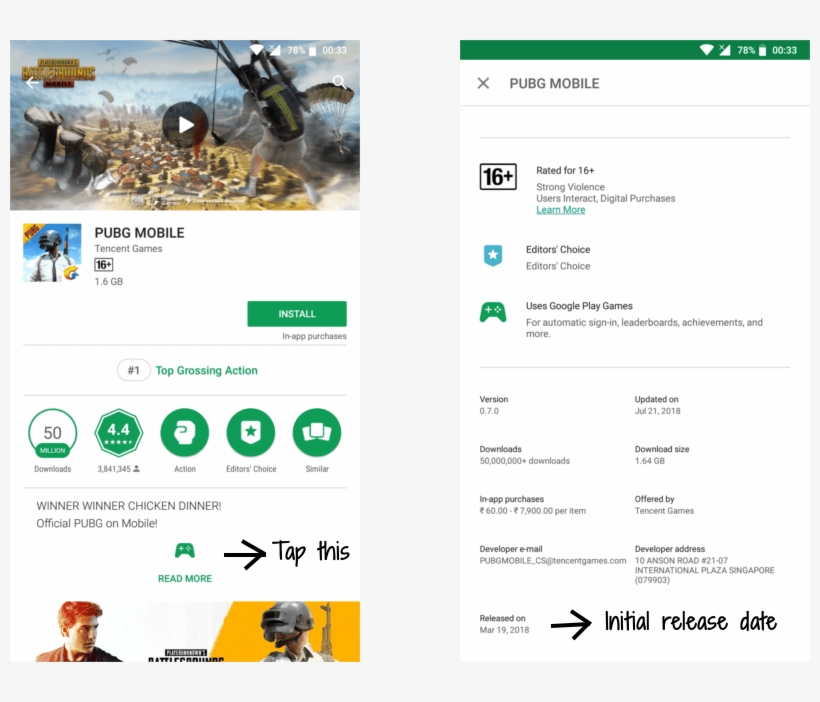Tap the "Mar 19, 2018" release date
The height and width of the screenshot is (702, 820).
[x=504, y=630]
